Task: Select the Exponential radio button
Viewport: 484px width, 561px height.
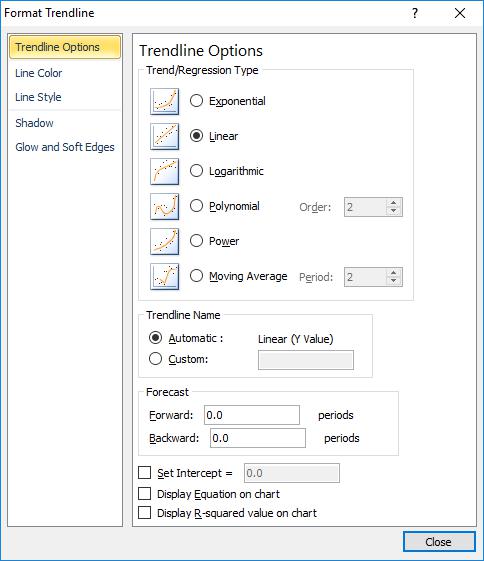Action: (196, 101)
